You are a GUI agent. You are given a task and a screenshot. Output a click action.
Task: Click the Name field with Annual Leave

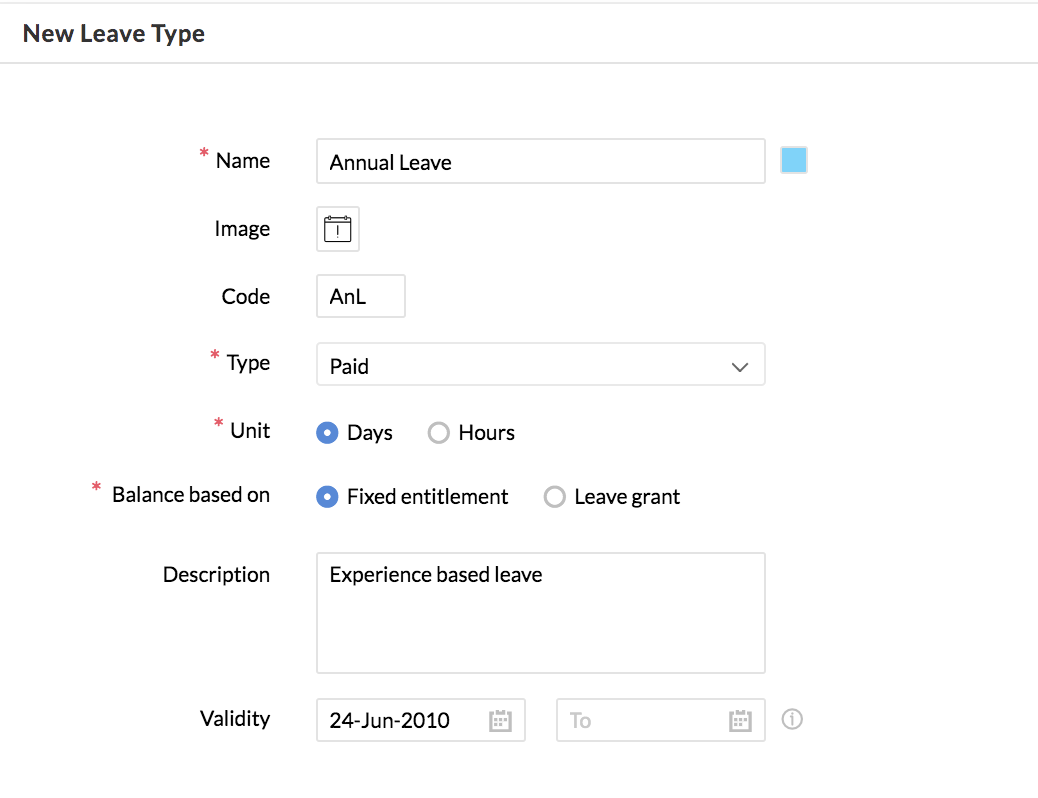pos(540,162)
